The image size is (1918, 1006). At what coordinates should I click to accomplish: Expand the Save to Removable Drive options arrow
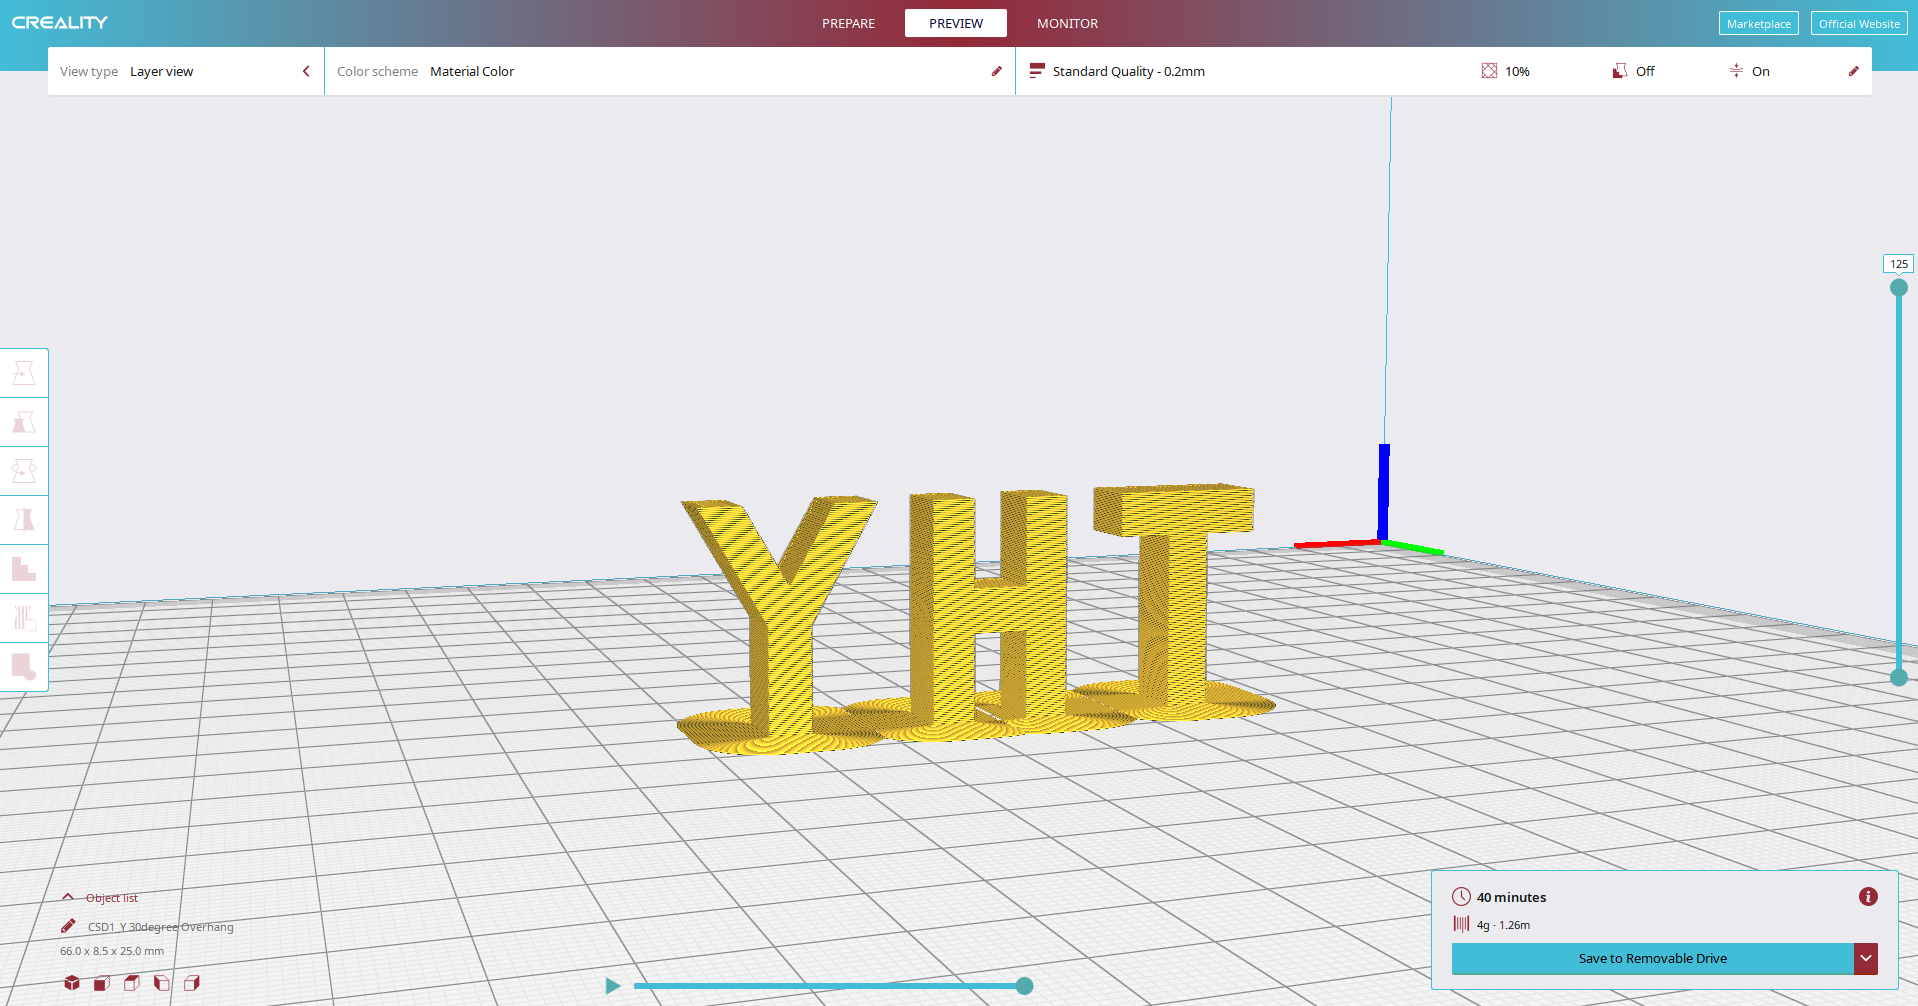point(1865,958)
